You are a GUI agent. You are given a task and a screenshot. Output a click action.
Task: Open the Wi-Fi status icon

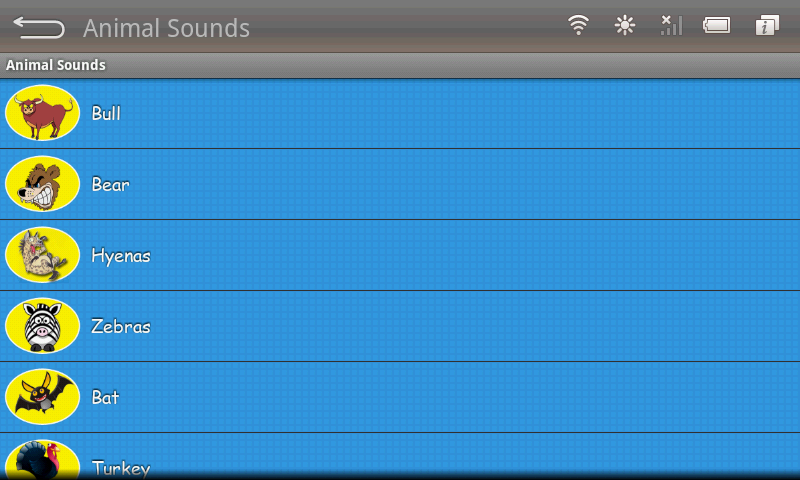[x=579, y=25]
